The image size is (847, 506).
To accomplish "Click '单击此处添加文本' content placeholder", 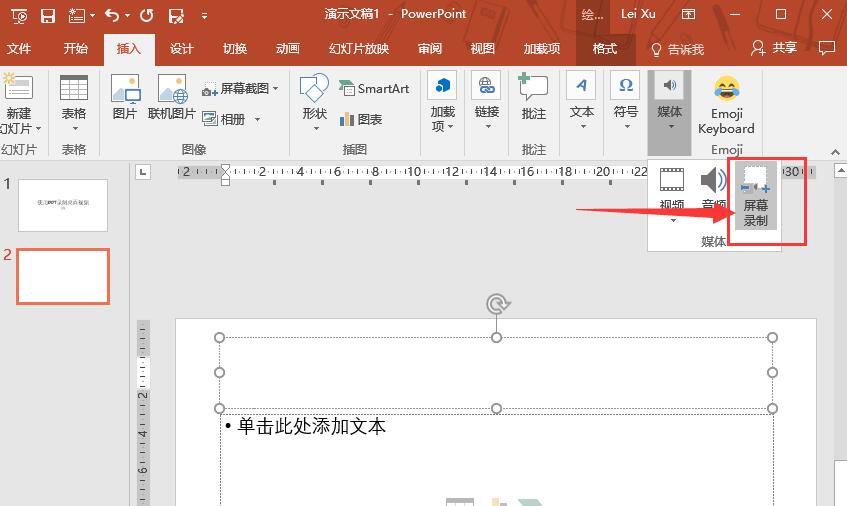I will 311,427.
